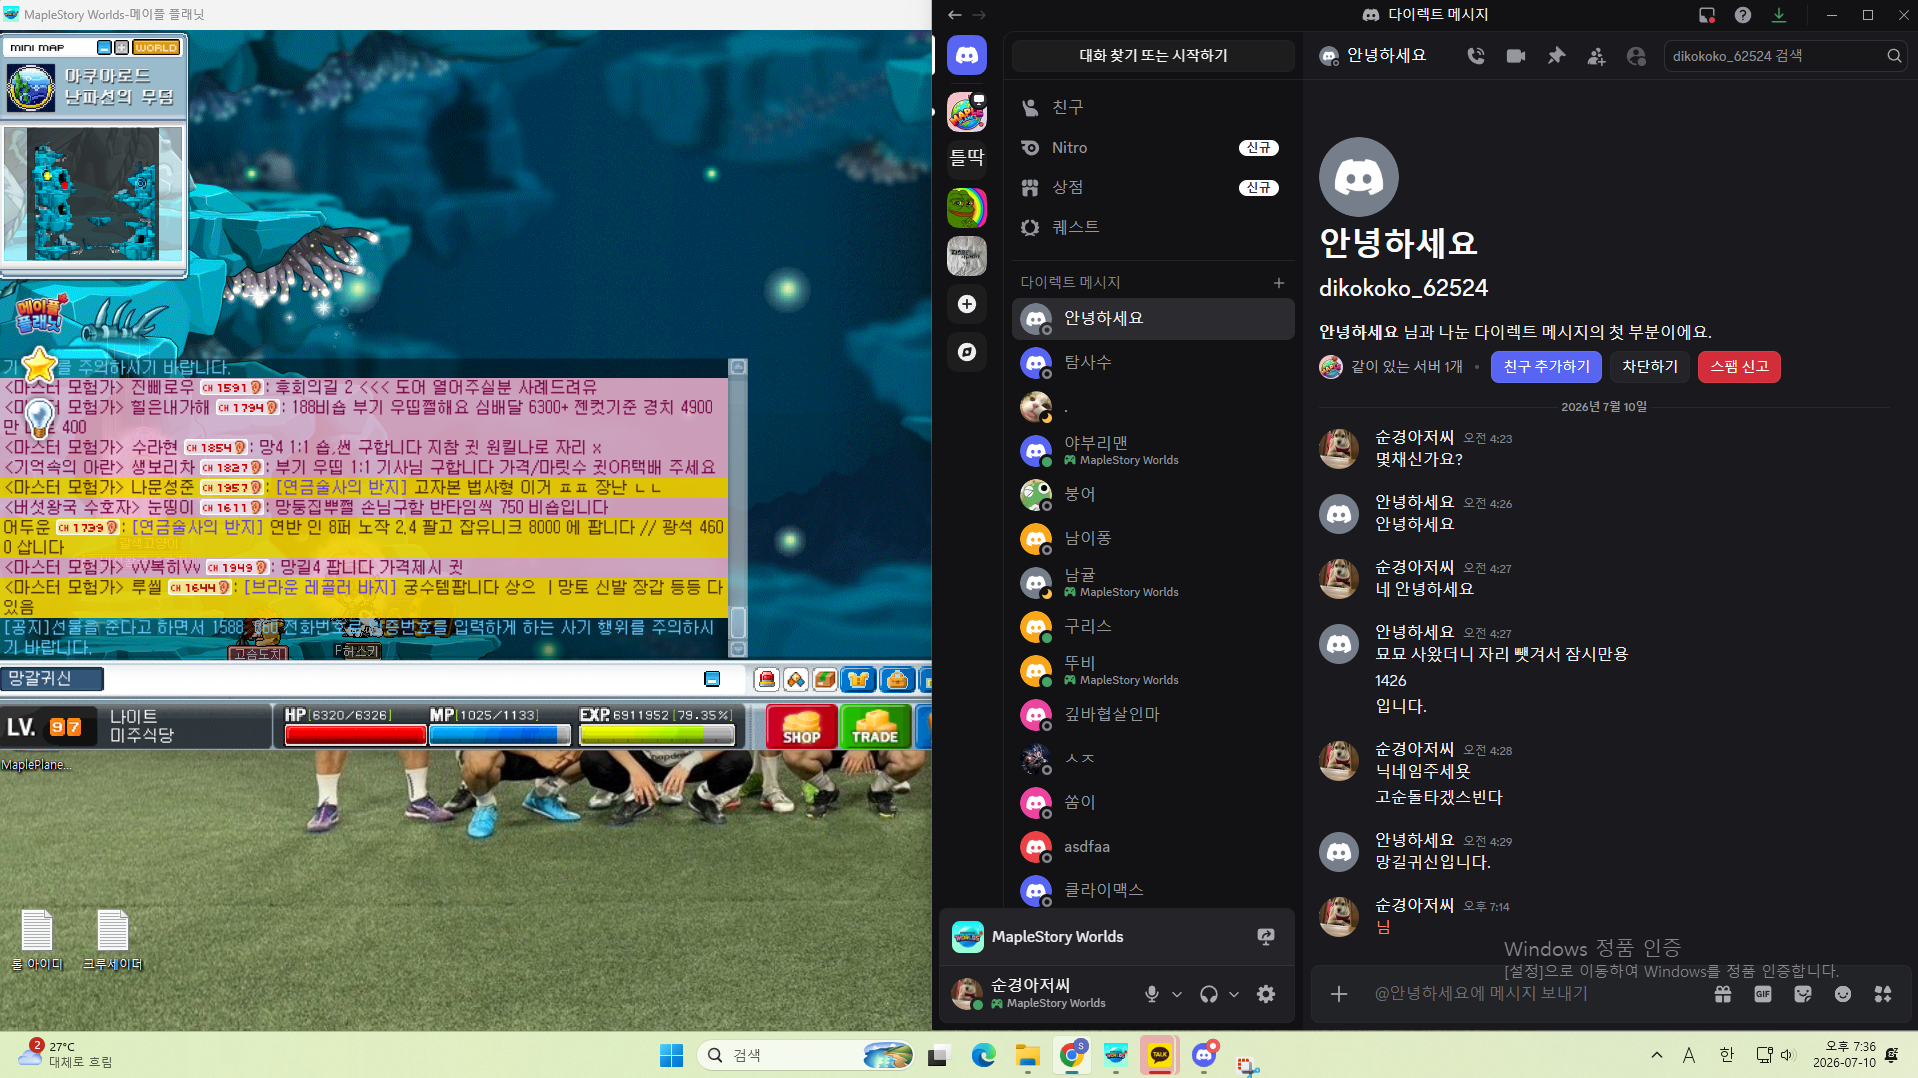The width and height of the screenshot is (1918, 1078).
Task: Click the game chat scrollbar down arrow
Action: (738, 648)
